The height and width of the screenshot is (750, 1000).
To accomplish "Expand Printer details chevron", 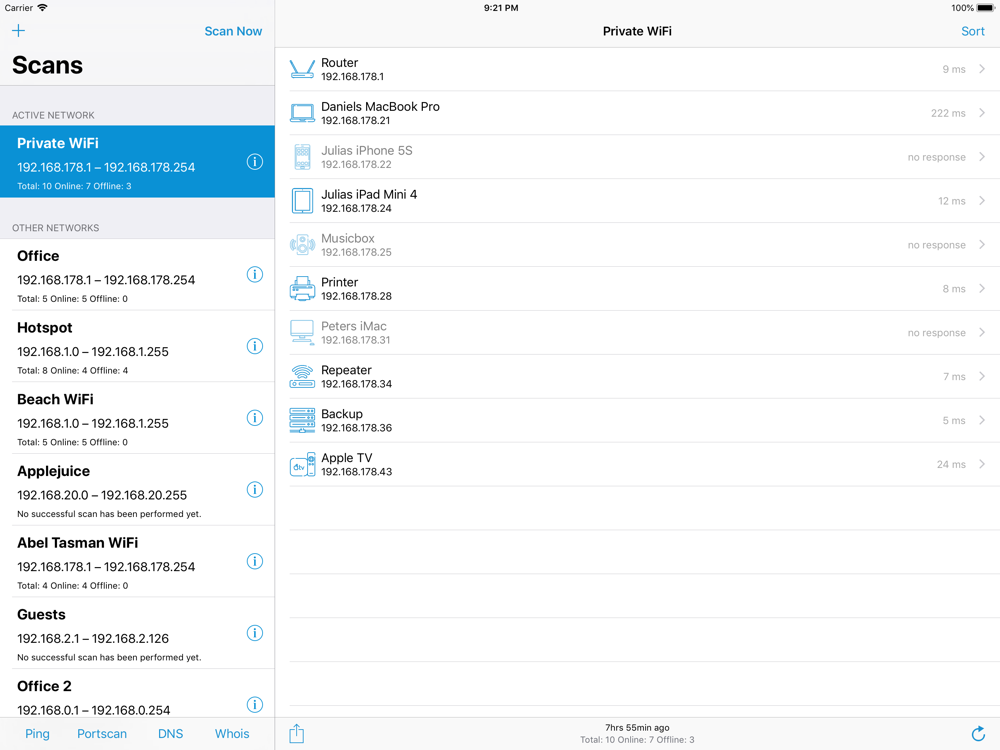I will [982, 289].
